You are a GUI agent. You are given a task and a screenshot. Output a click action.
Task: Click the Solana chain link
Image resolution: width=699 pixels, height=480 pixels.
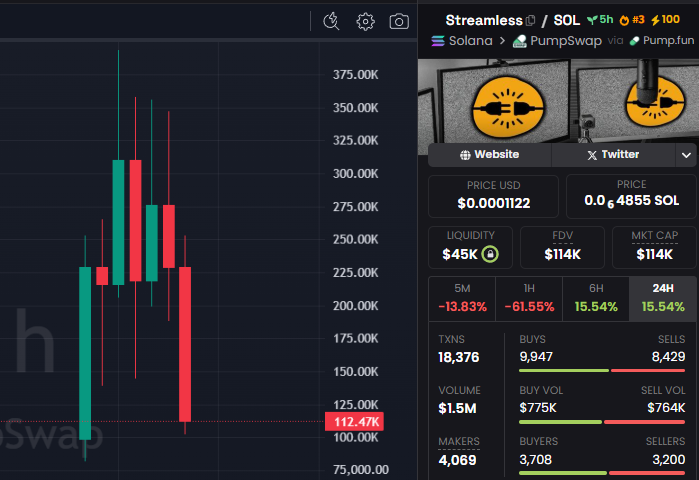tap(470, 41)
